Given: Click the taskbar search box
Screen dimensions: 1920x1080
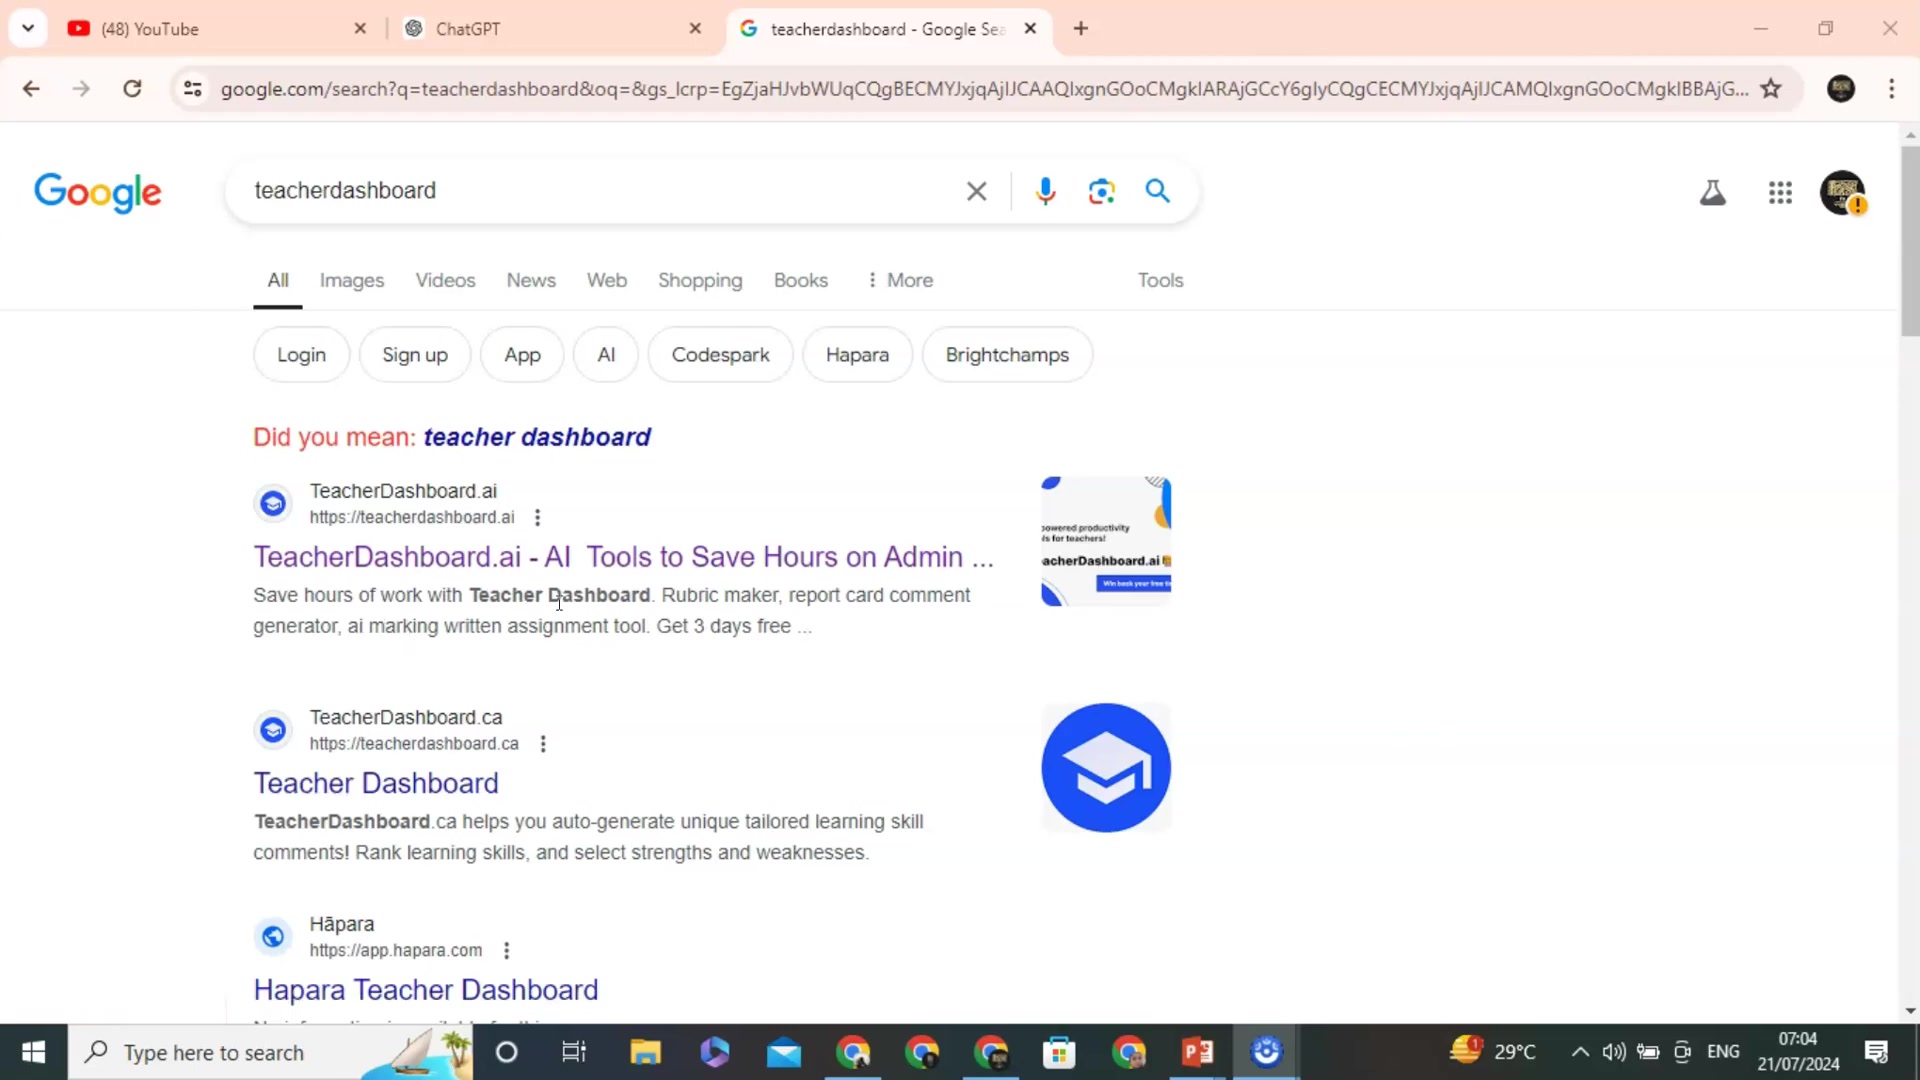Looking at the screenshot, I should pos(270,1052).
